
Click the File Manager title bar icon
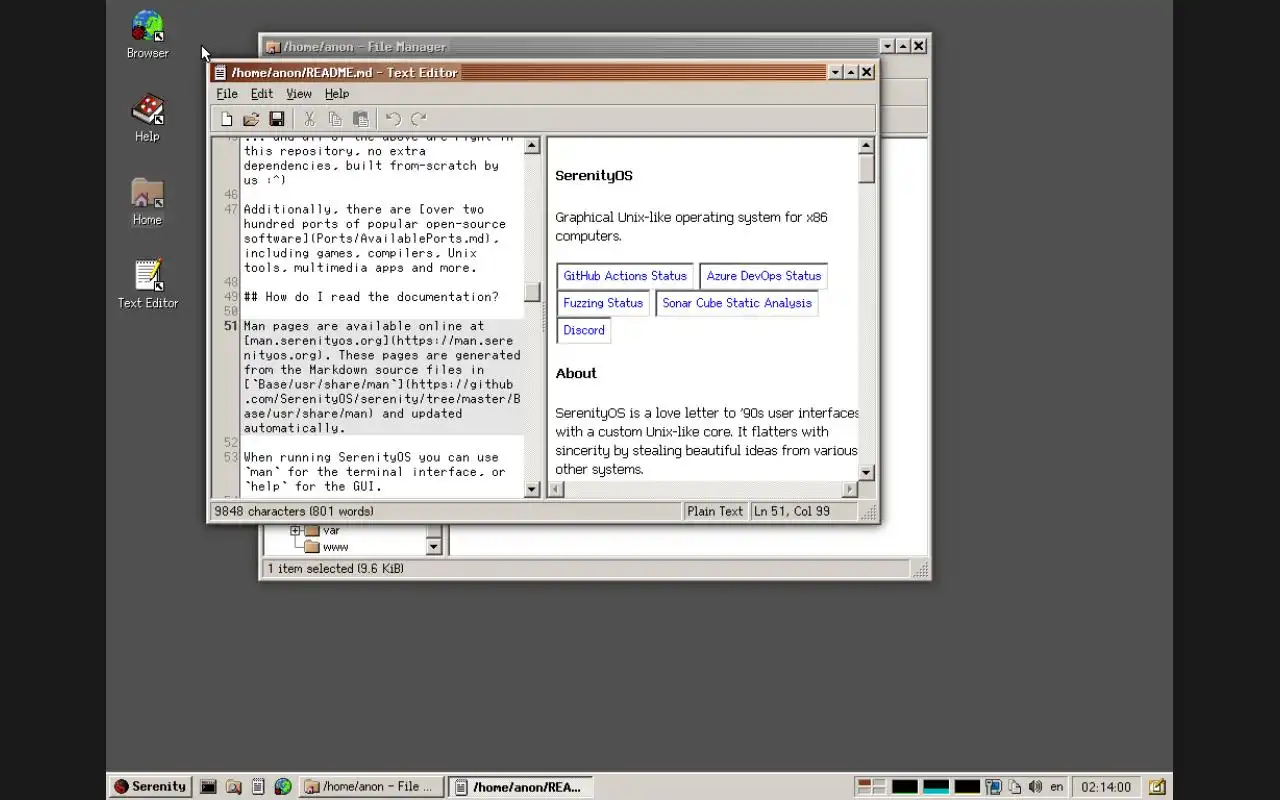click(272, 46)
